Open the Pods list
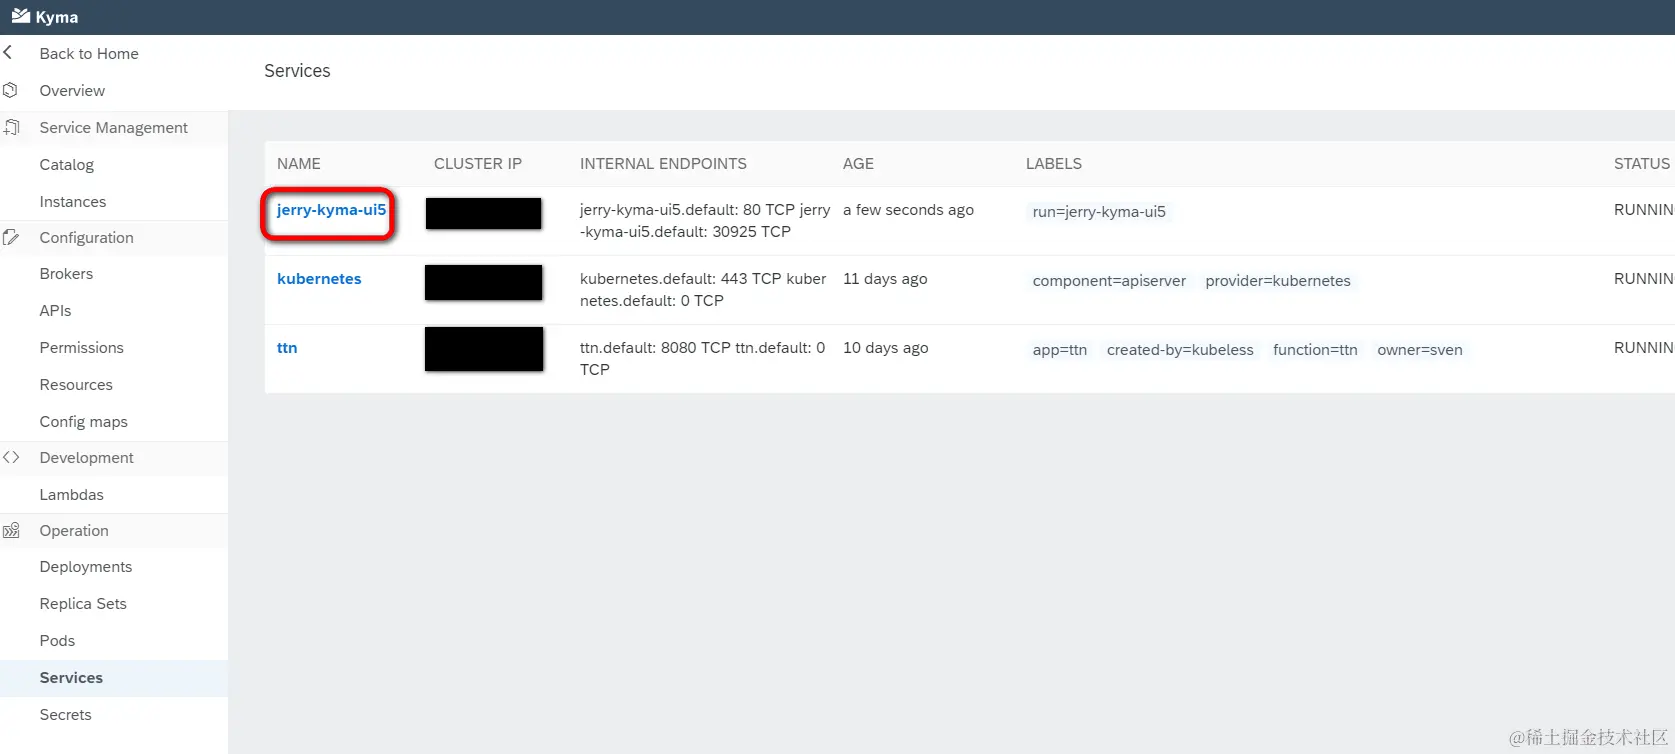This screenshot has width=1675, height=754. [x=57, y=641]
